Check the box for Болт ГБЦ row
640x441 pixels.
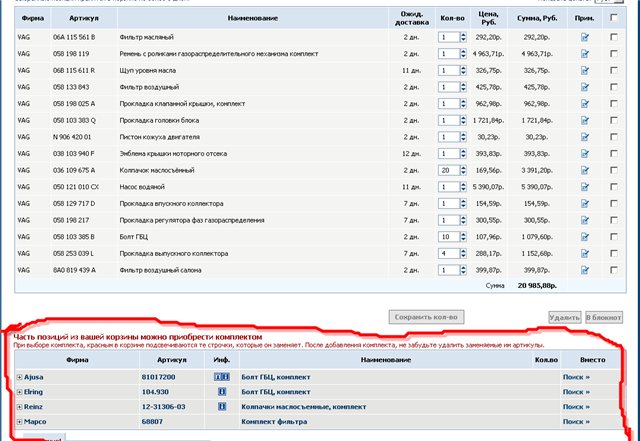tap(613, 236)
